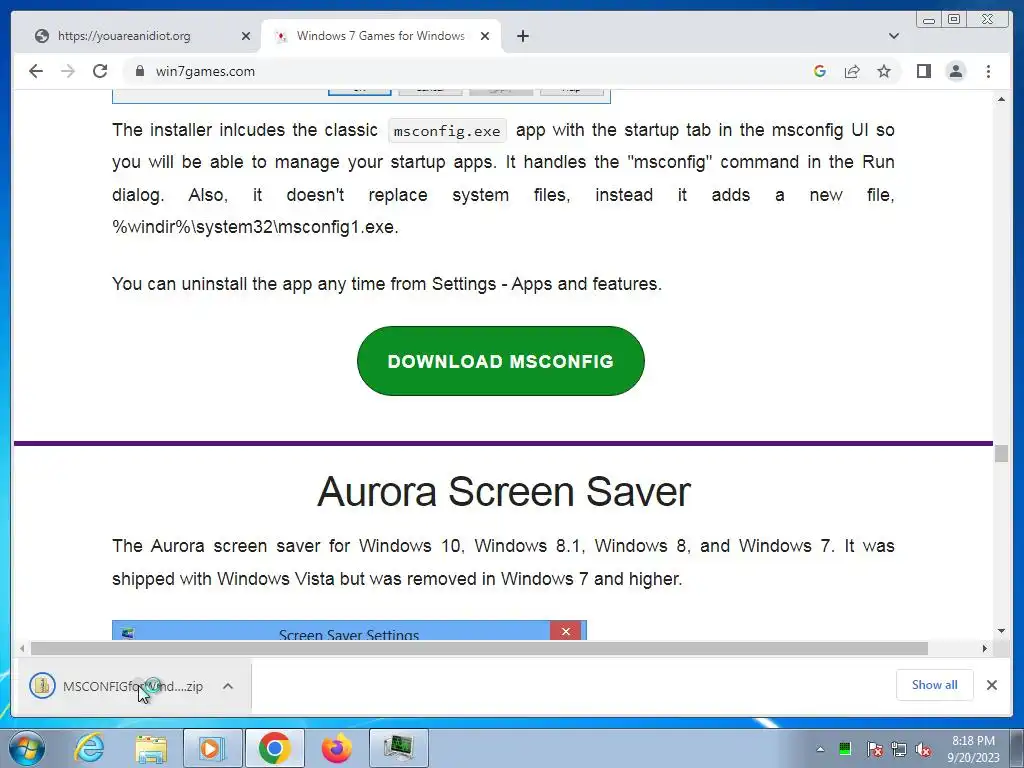The height and width of the screenshot is (768, 1024).
Task: Go back to the previous page
Action: click(x=36, y=71)
